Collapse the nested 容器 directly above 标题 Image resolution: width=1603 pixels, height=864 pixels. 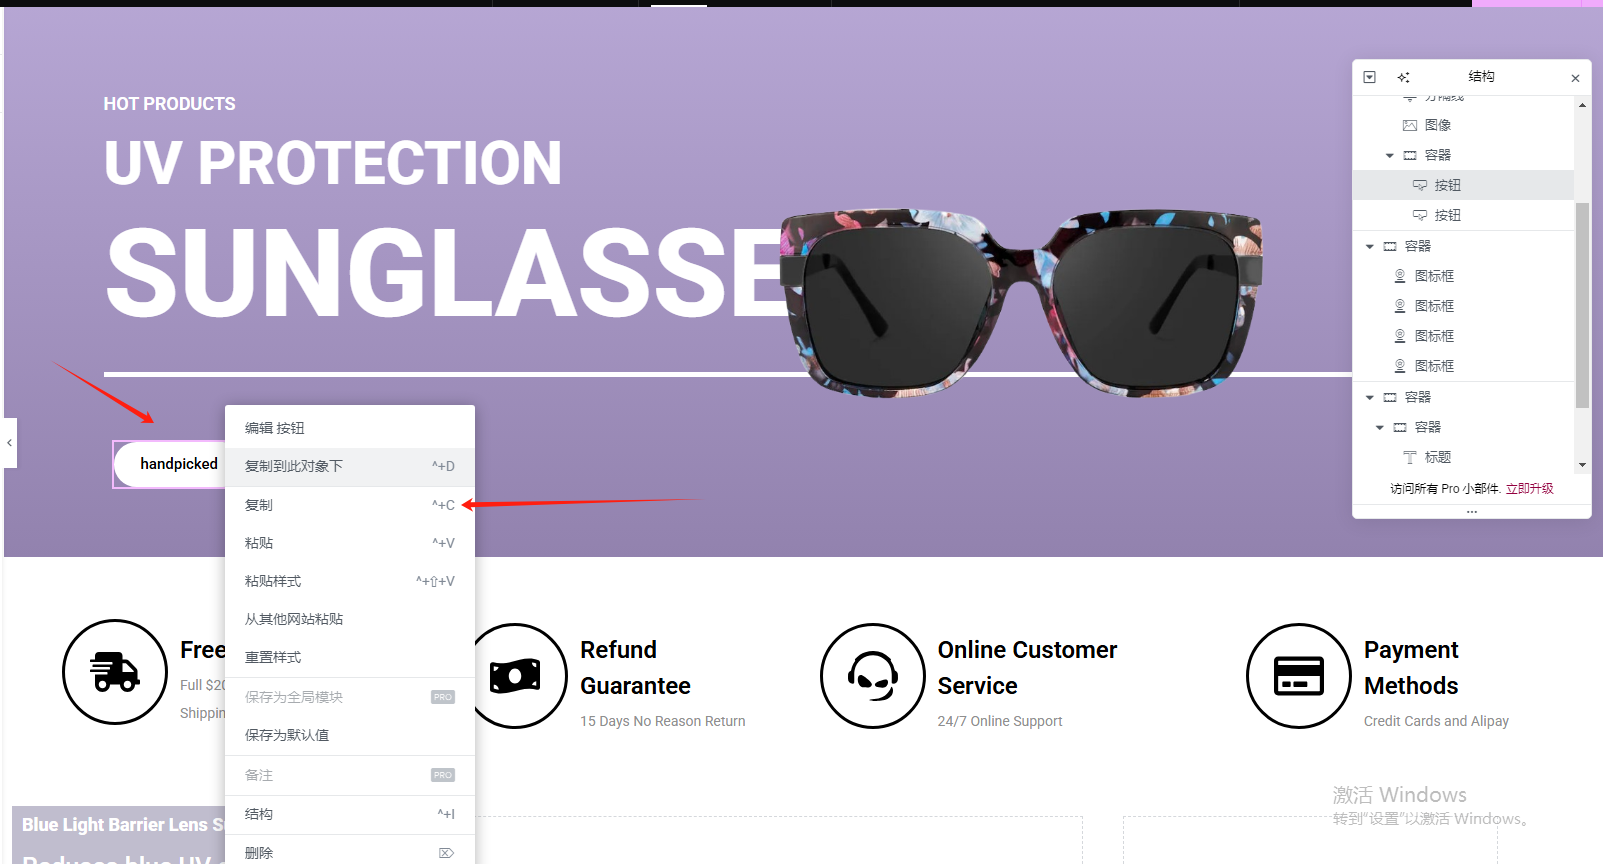1379,427
